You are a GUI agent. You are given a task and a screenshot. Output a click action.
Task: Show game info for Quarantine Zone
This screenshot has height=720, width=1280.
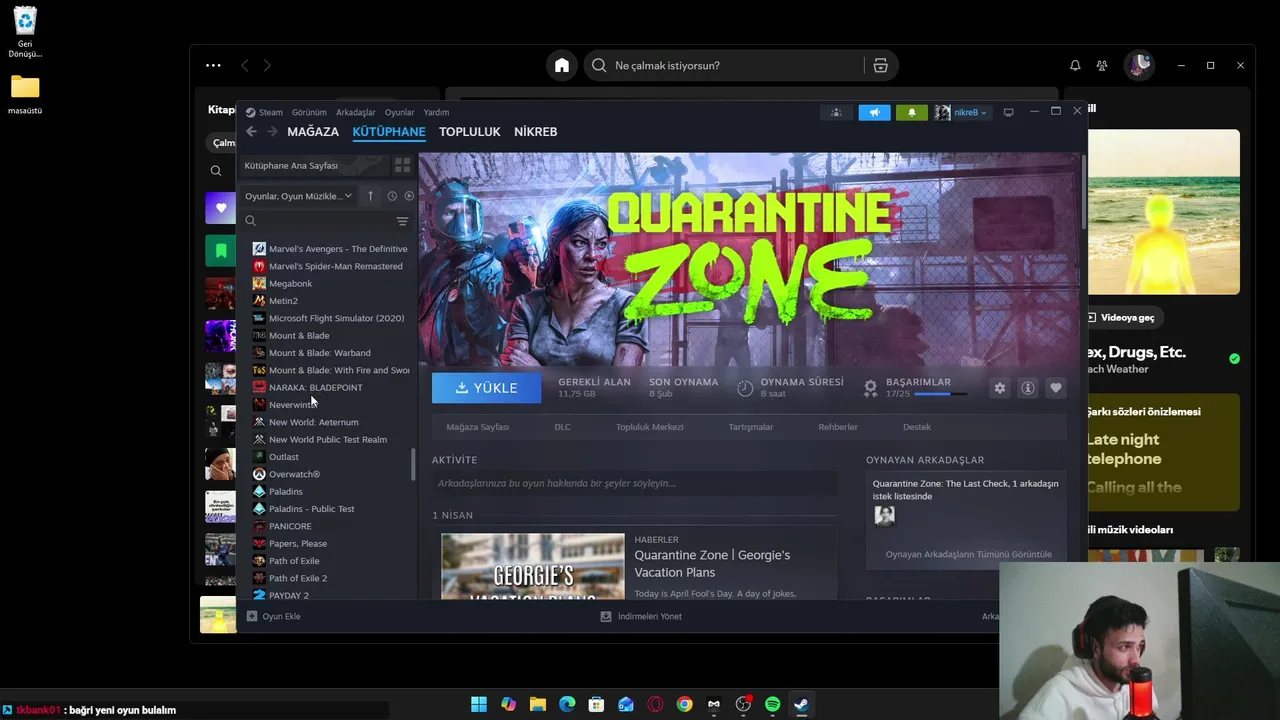click(1027, 388)
